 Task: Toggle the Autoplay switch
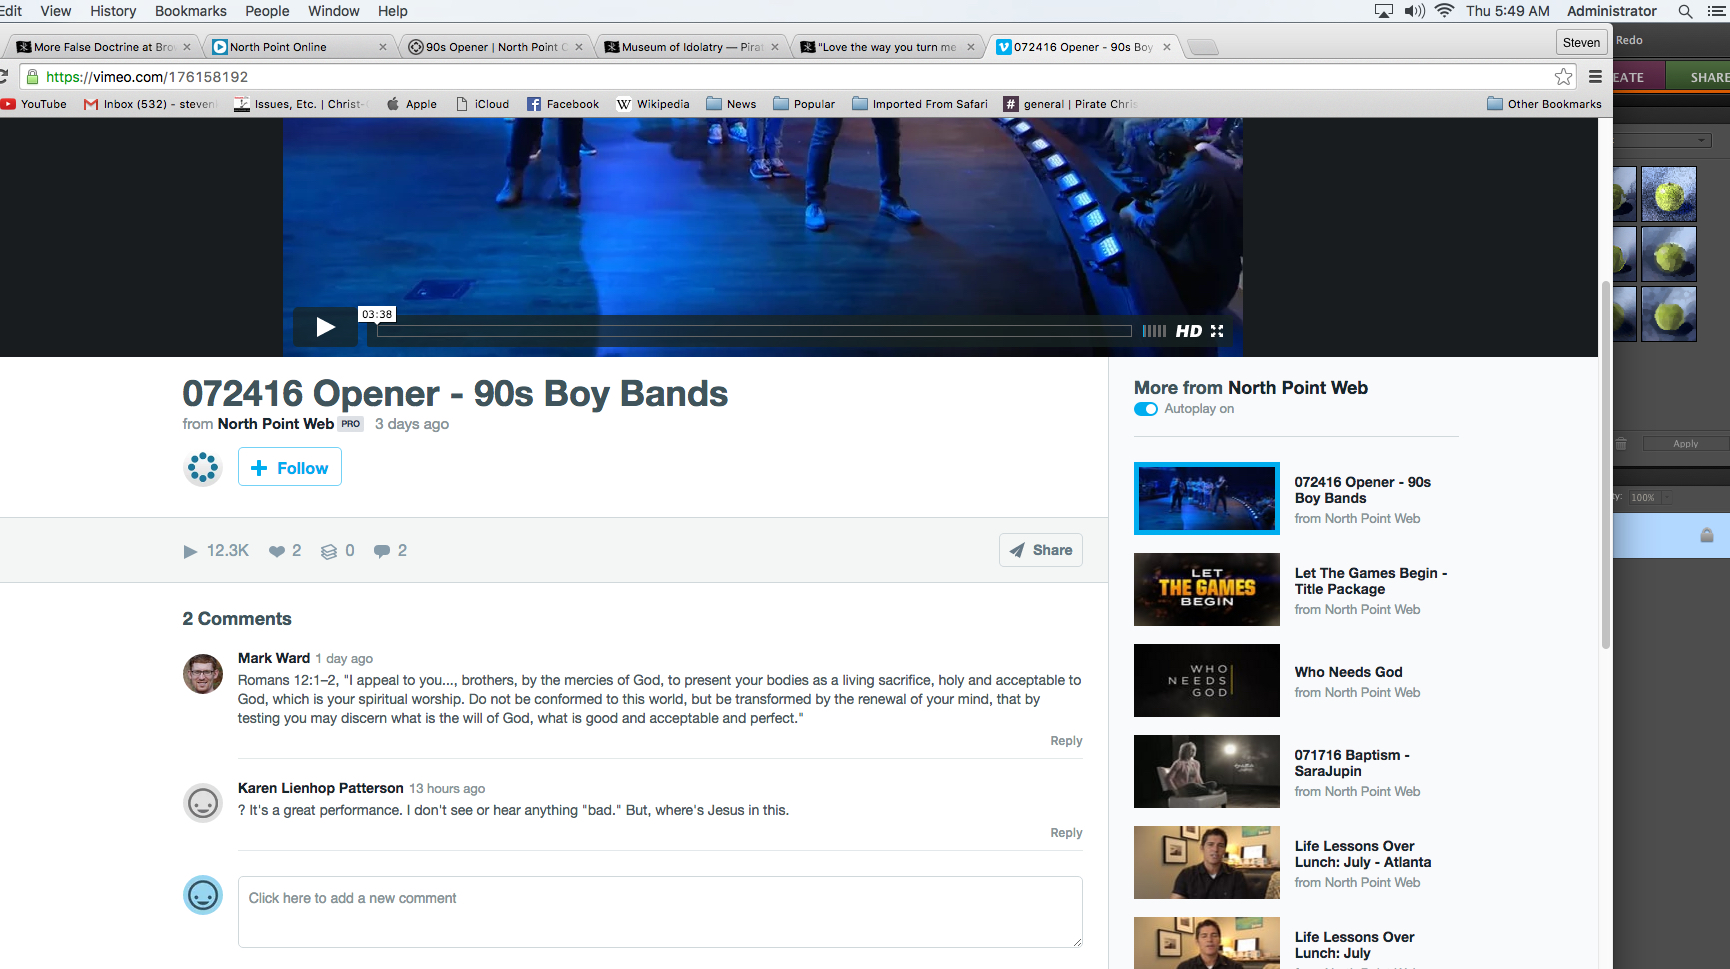click(1146, 409)
